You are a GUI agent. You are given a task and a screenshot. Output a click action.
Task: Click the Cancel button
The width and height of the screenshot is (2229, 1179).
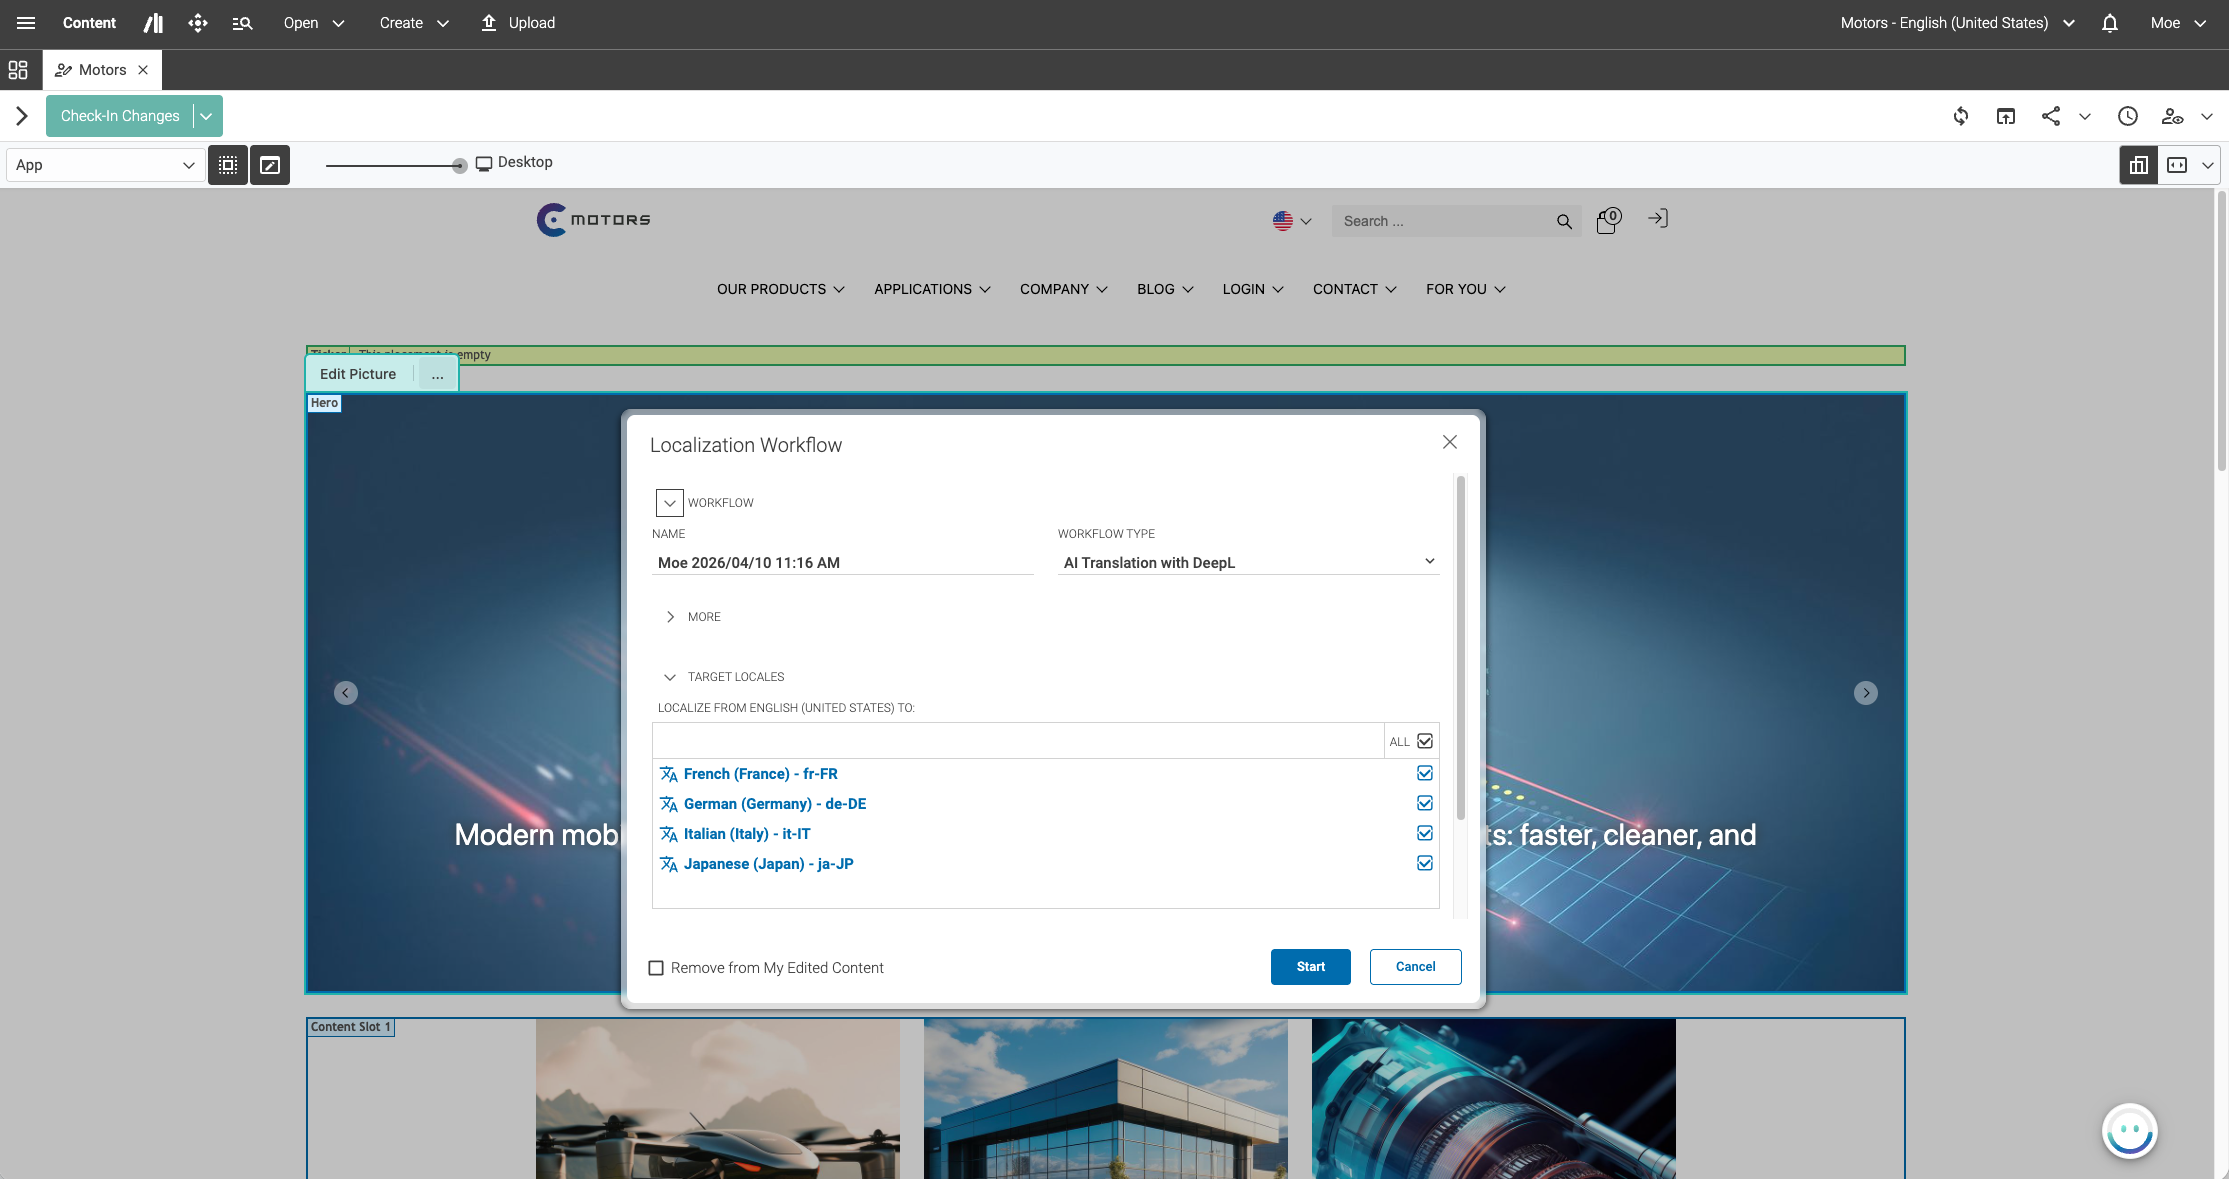point(1415,966)
